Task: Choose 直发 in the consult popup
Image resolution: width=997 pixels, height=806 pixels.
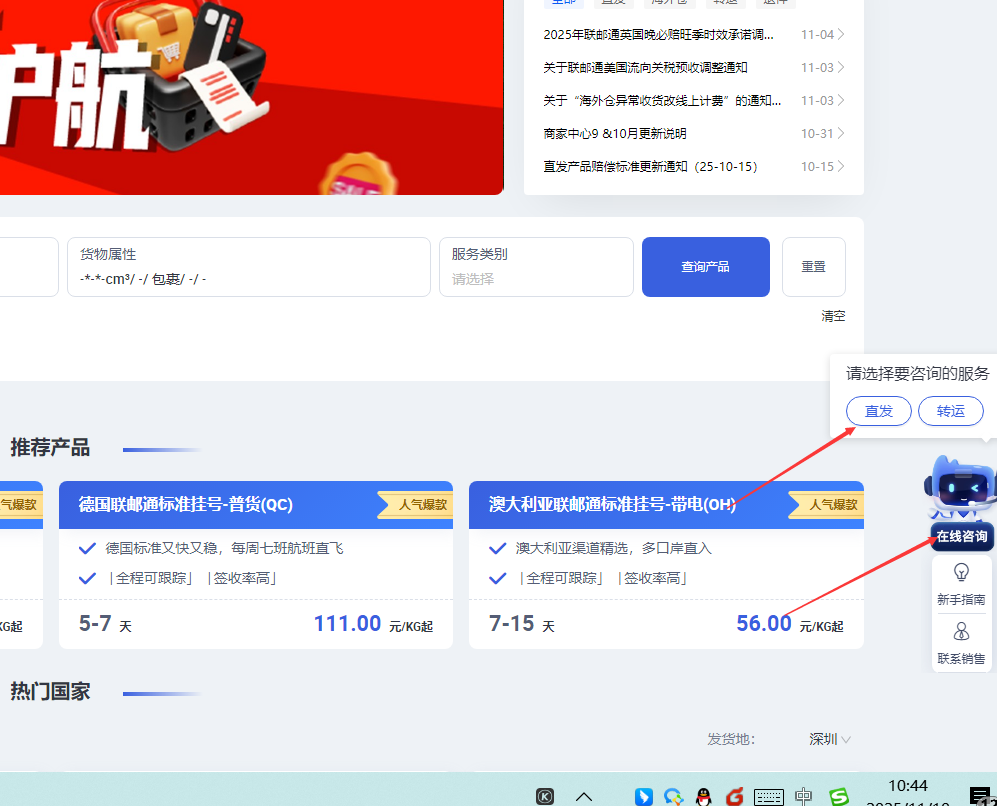Action: tap(879, 411)
